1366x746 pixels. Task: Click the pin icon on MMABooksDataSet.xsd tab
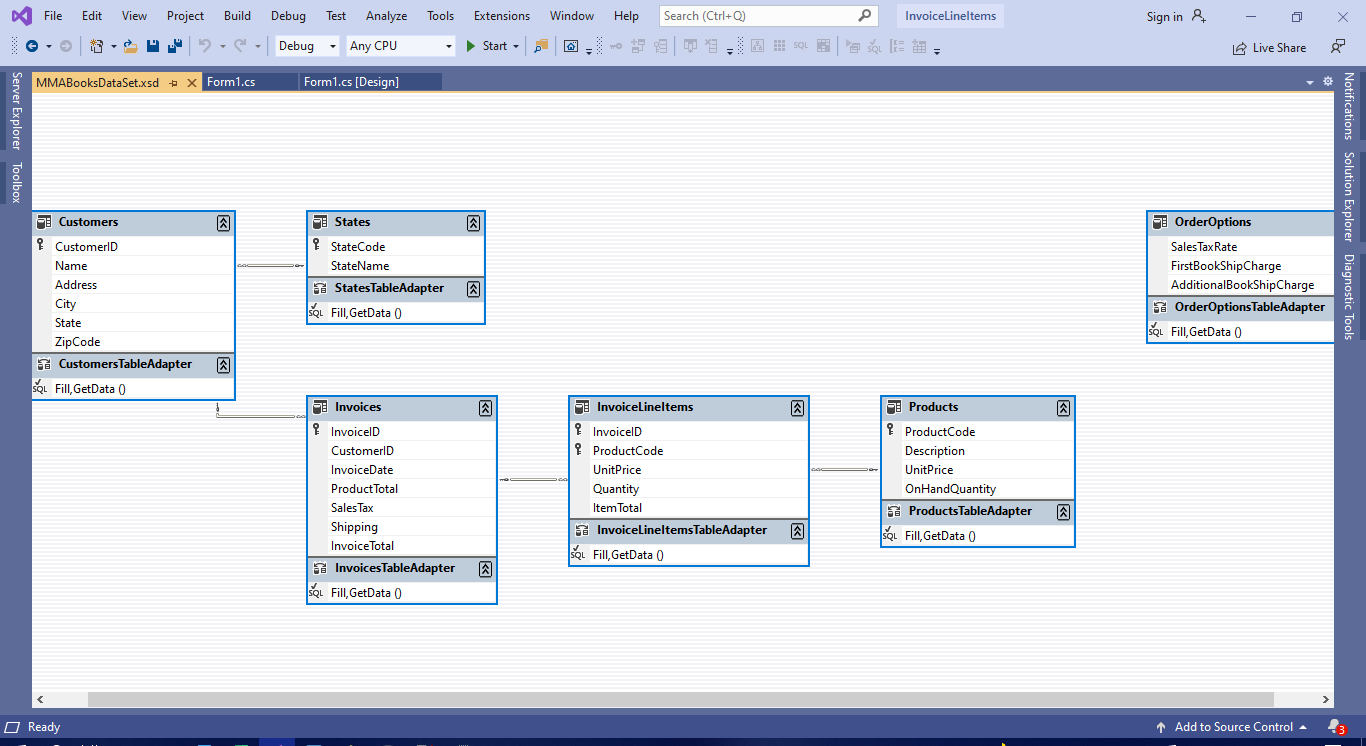(x=173, y=83)
